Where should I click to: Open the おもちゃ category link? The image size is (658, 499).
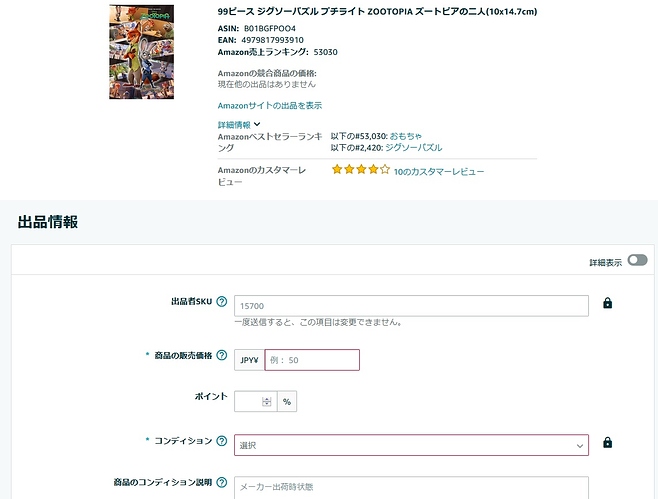[405, 136]
